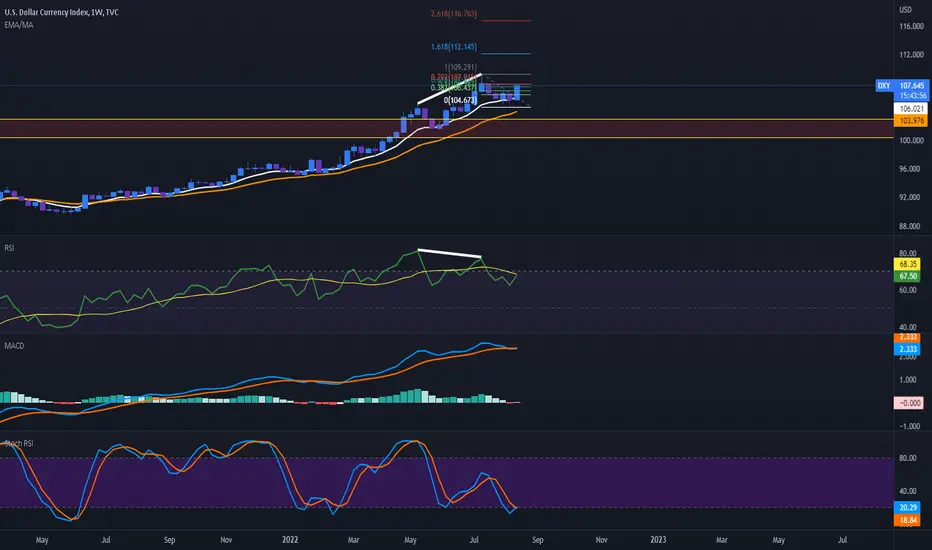This screenshot has width=932, height=550.
Task: Click the 15:43:56 bar countdown label
Action: pos(912,96)
